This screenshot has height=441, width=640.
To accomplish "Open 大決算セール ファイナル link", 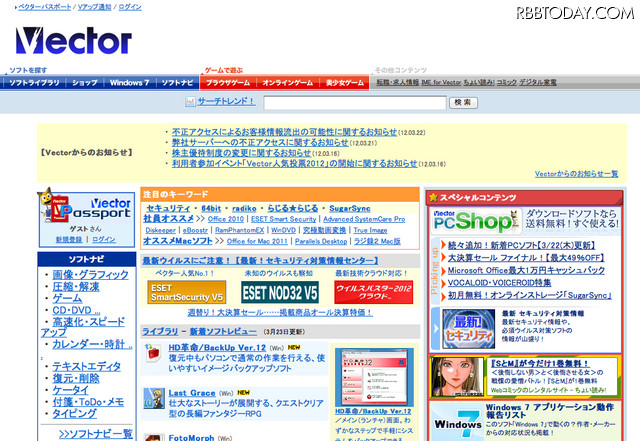I will click(526, 258).
